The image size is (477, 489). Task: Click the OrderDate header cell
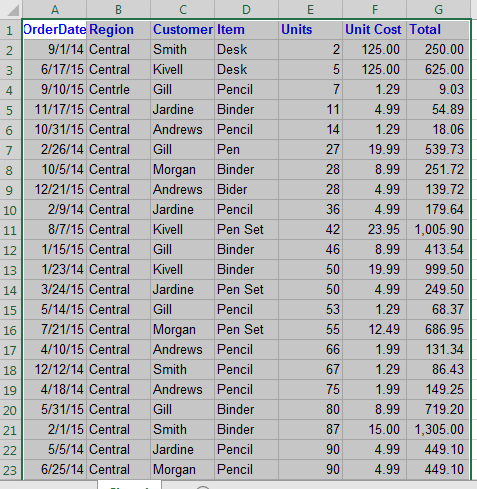(x=55, y=30)
